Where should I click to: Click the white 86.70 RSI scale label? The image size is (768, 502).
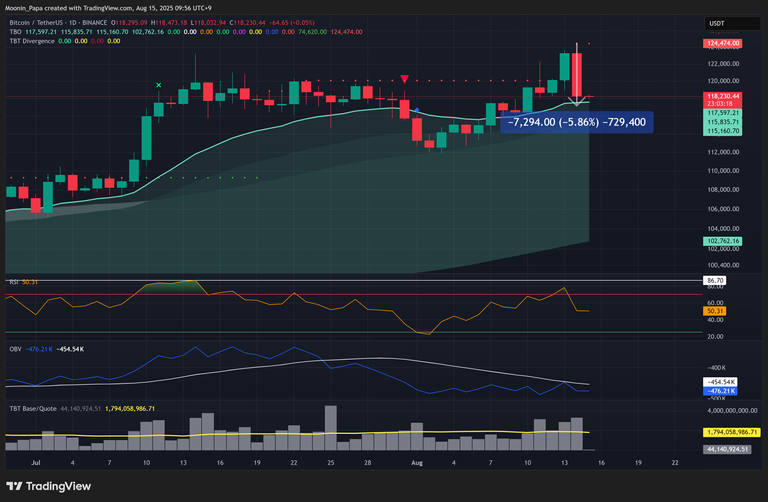[x=715, y=281]
